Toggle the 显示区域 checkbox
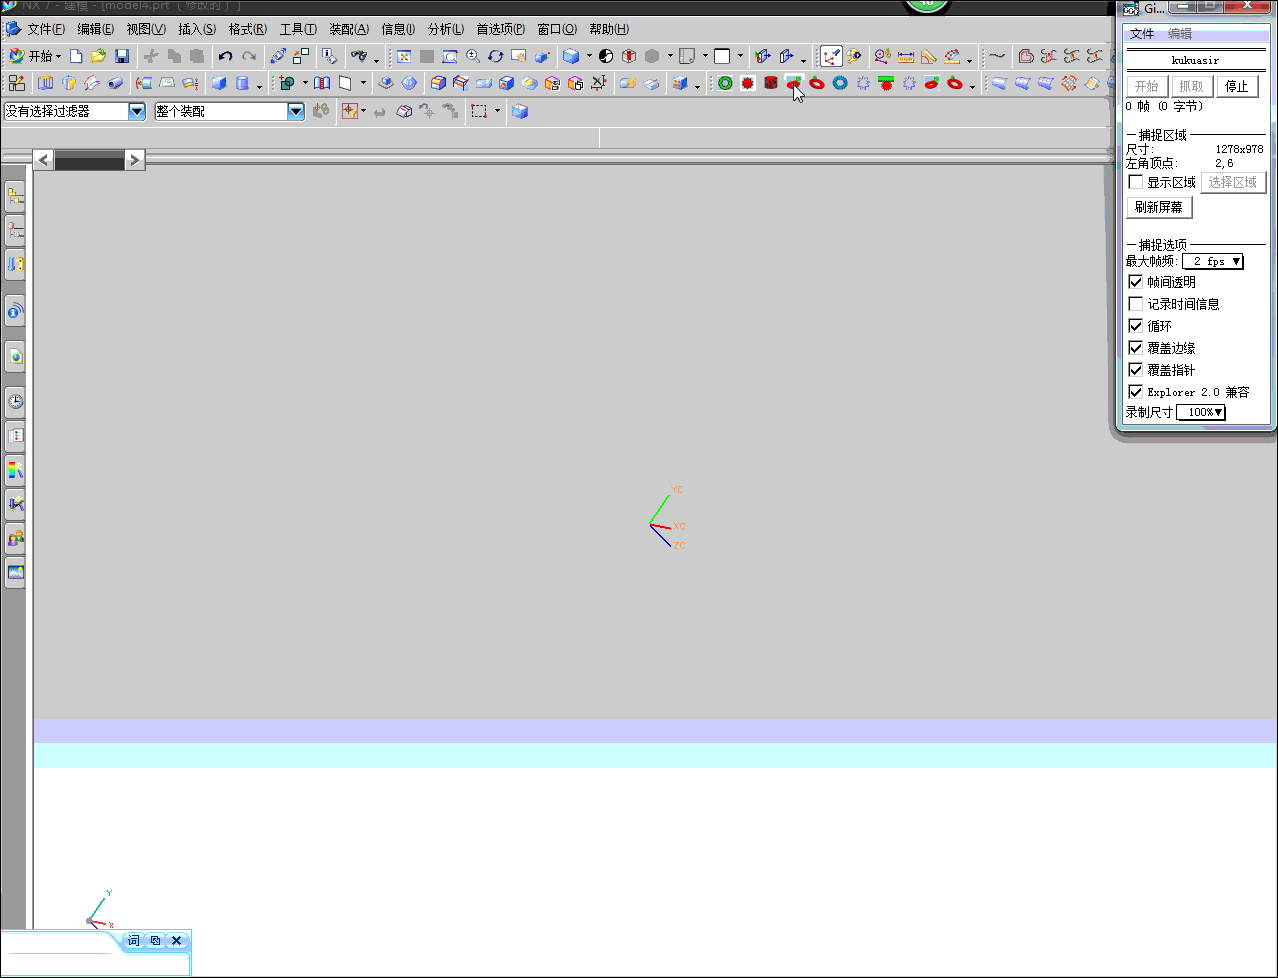The width and height of the screenshot is (1278, 978). (x=1136, y=182)
